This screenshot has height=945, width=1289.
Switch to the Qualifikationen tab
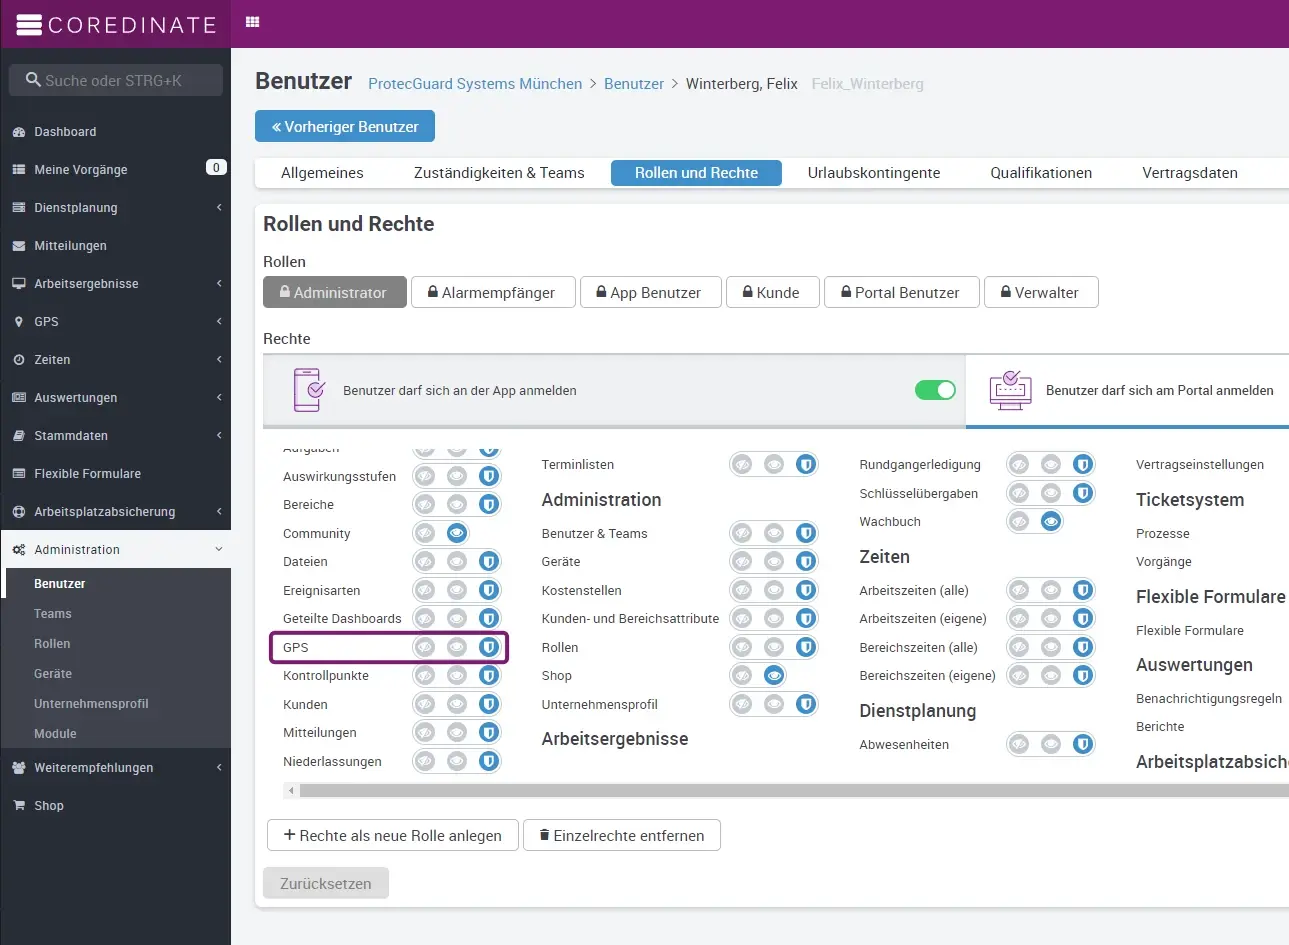coord(1040,173)
